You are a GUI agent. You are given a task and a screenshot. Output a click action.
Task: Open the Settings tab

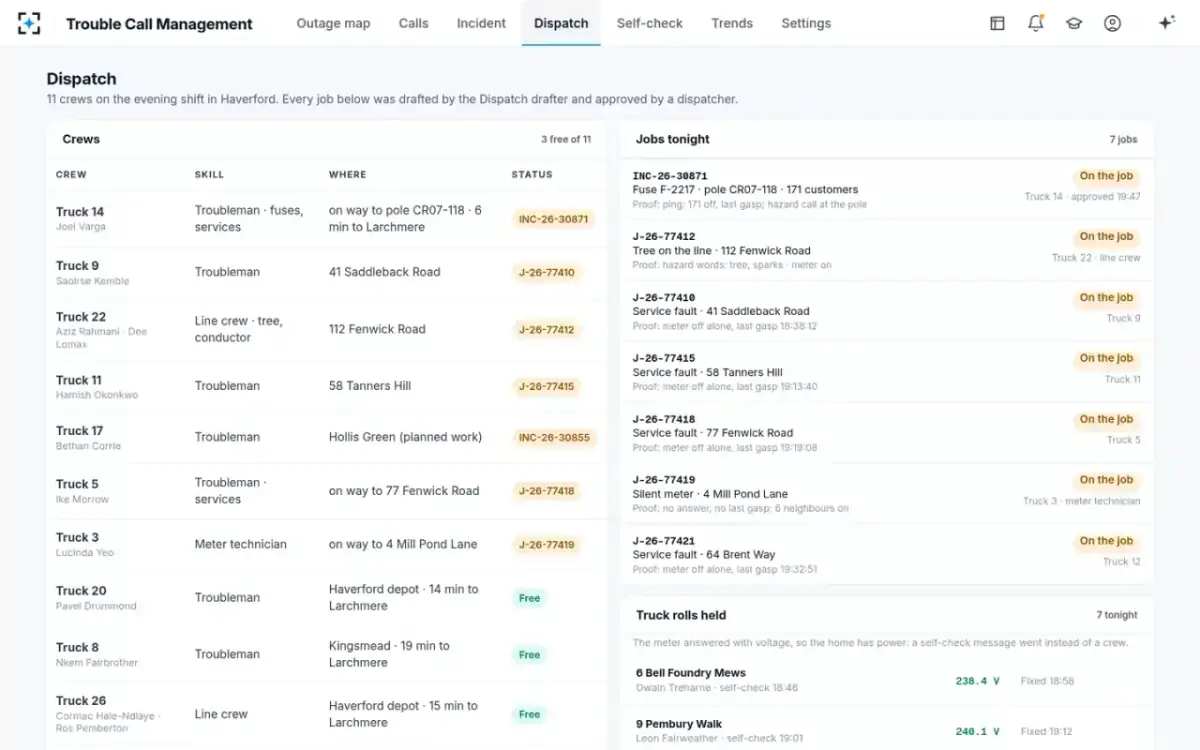click(806, 23)
